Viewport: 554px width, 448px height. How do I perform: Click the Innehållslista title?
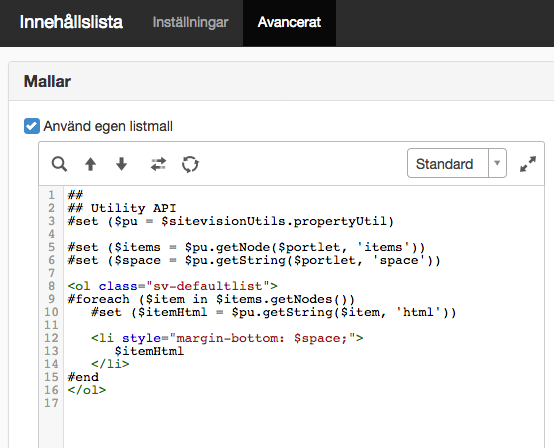click(71, 22)
